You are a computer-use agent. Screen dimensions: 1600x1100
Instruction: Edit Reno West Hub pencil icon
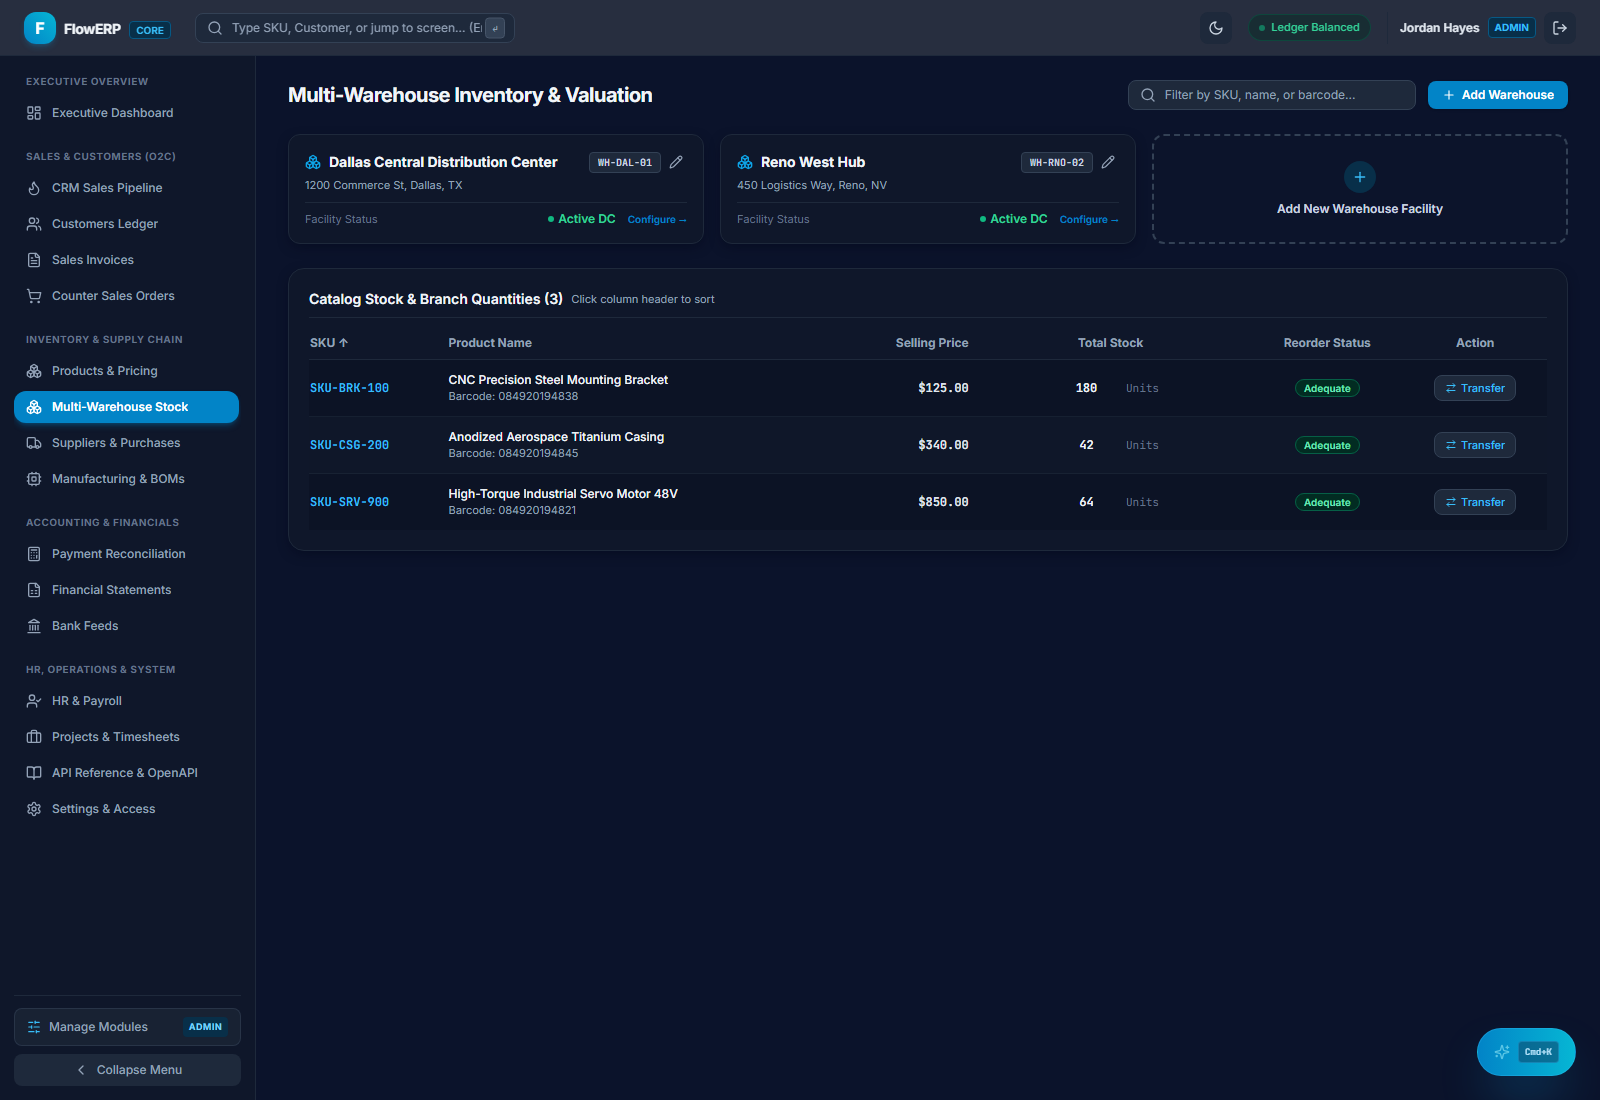(1108, 162)
